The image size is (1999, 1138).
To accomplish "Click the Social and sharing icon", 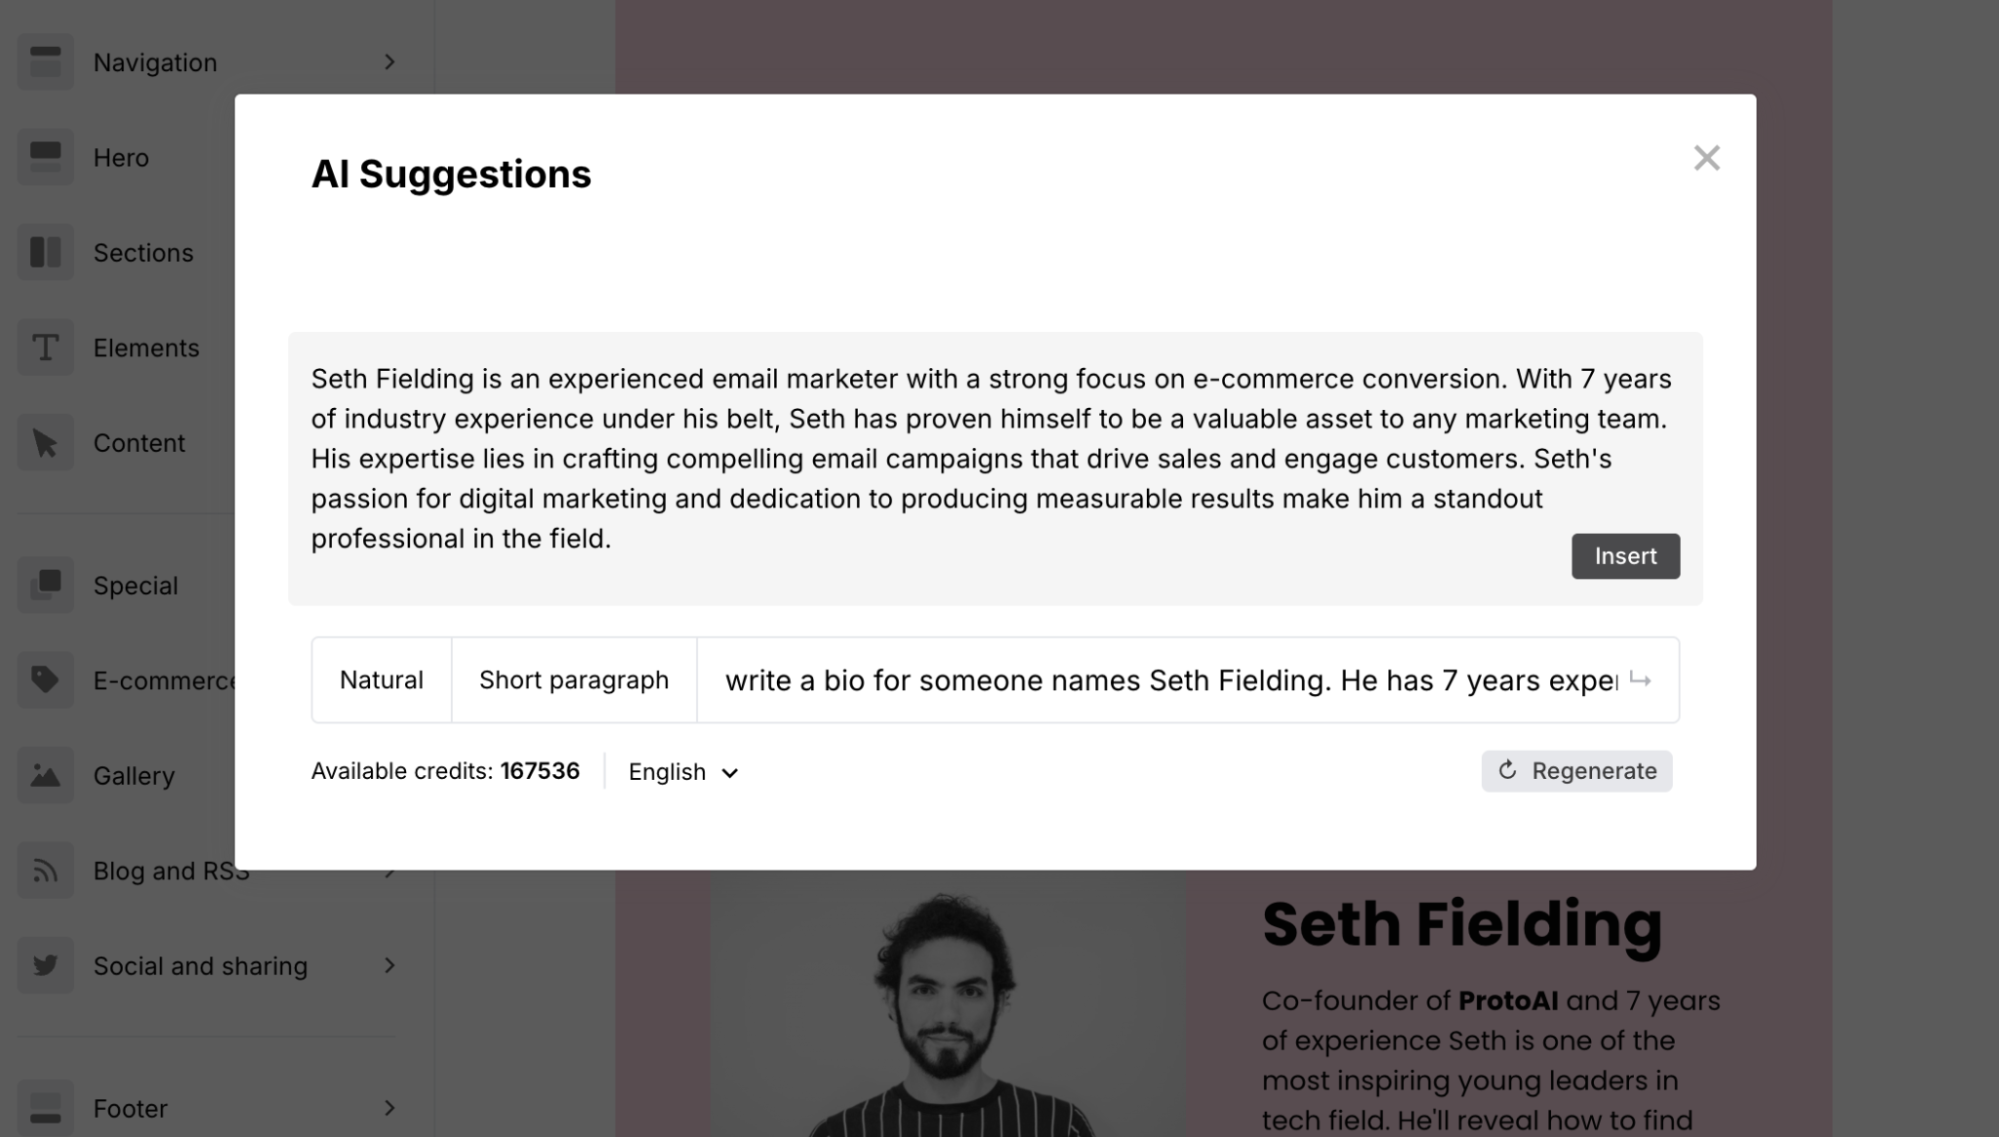I will (45, 965).
